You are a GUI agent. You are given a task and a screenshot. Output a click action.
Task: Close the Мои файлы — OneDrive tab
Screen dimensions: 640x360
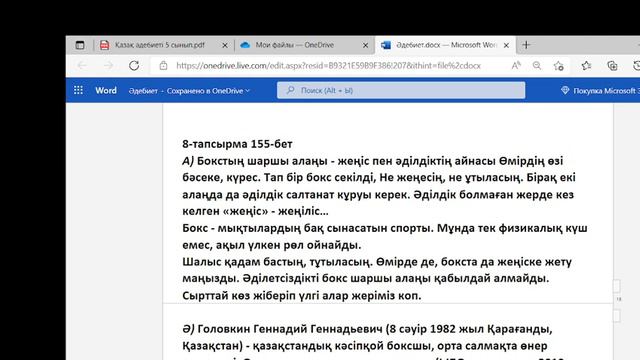366,45
